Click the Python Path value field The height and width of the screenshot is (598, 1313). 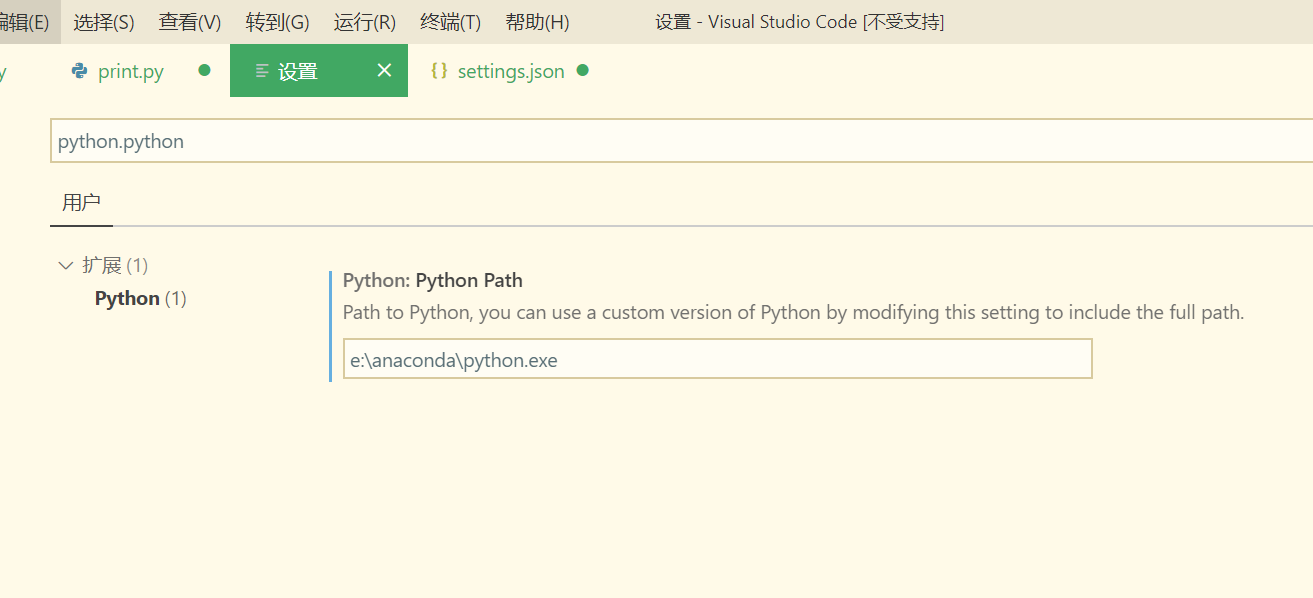[x=717, y=358]
